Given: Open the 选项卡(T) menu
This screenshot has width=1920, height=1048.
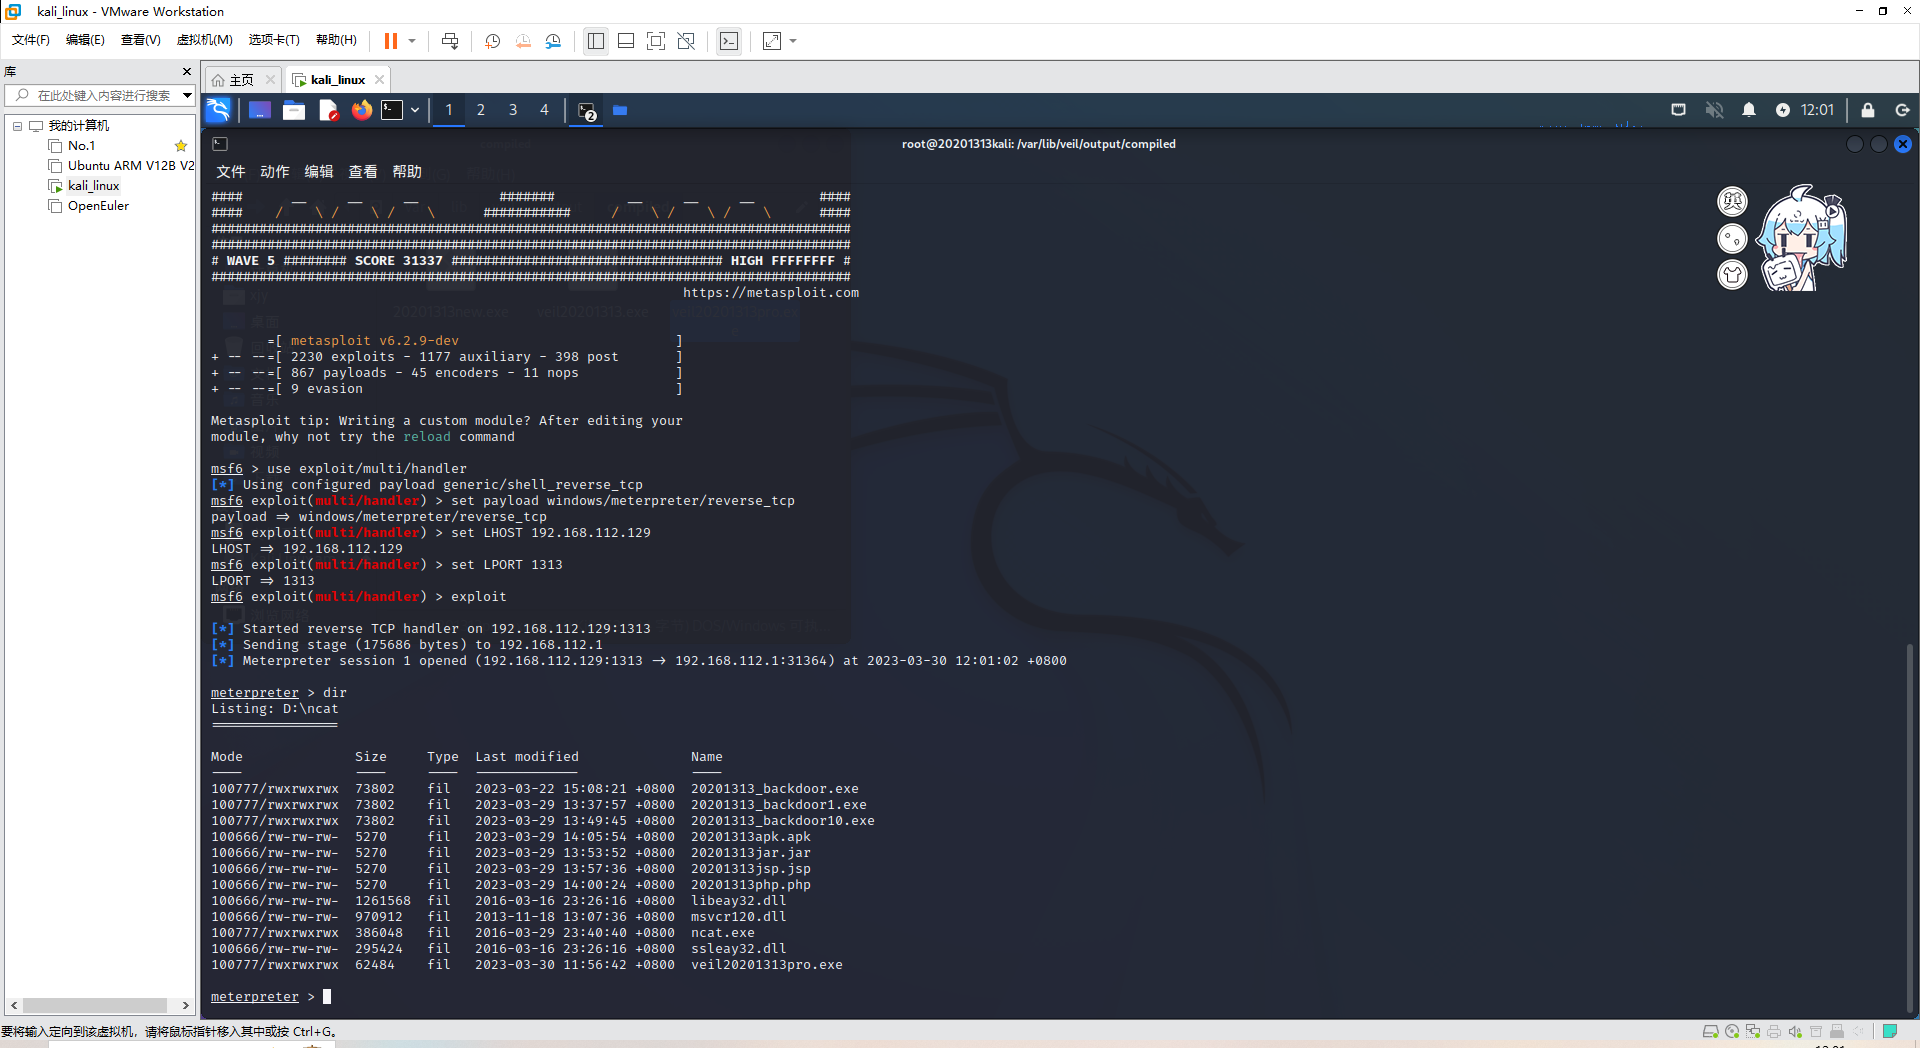Looking at the screenshot, I should pos(274,40).
